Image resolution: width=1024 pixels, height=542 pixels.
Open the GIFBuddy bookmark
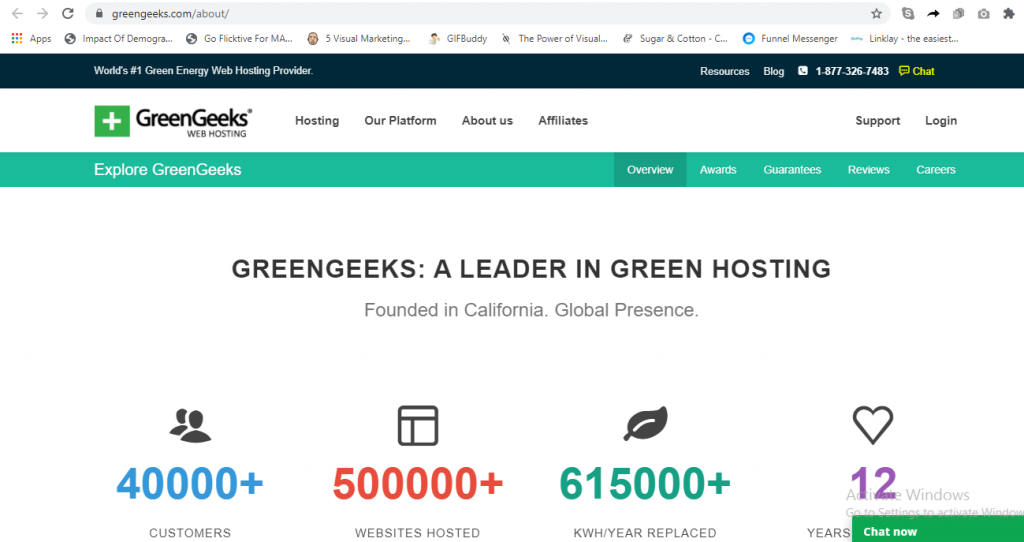tap(458, 39)
